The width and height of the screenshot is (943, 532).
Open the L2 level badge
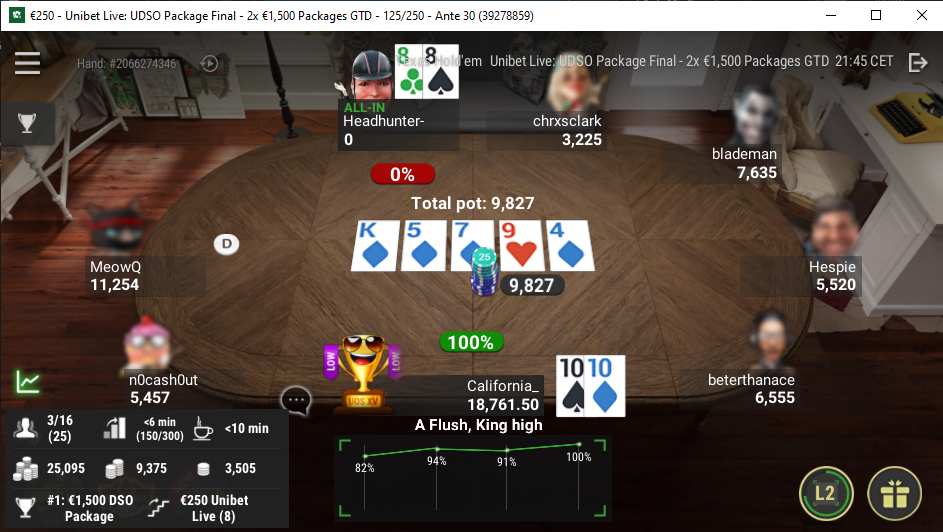point(826,494)
